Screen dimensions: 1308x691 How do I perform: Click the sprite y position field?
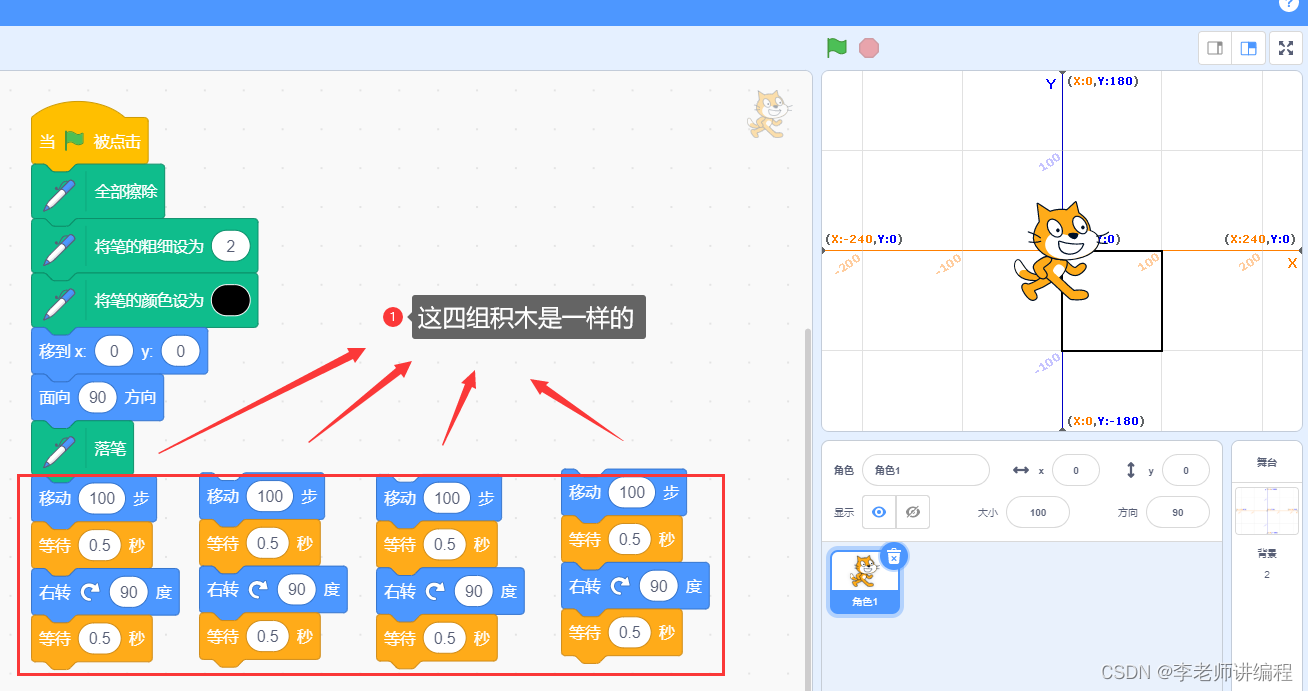[1185, 470]
